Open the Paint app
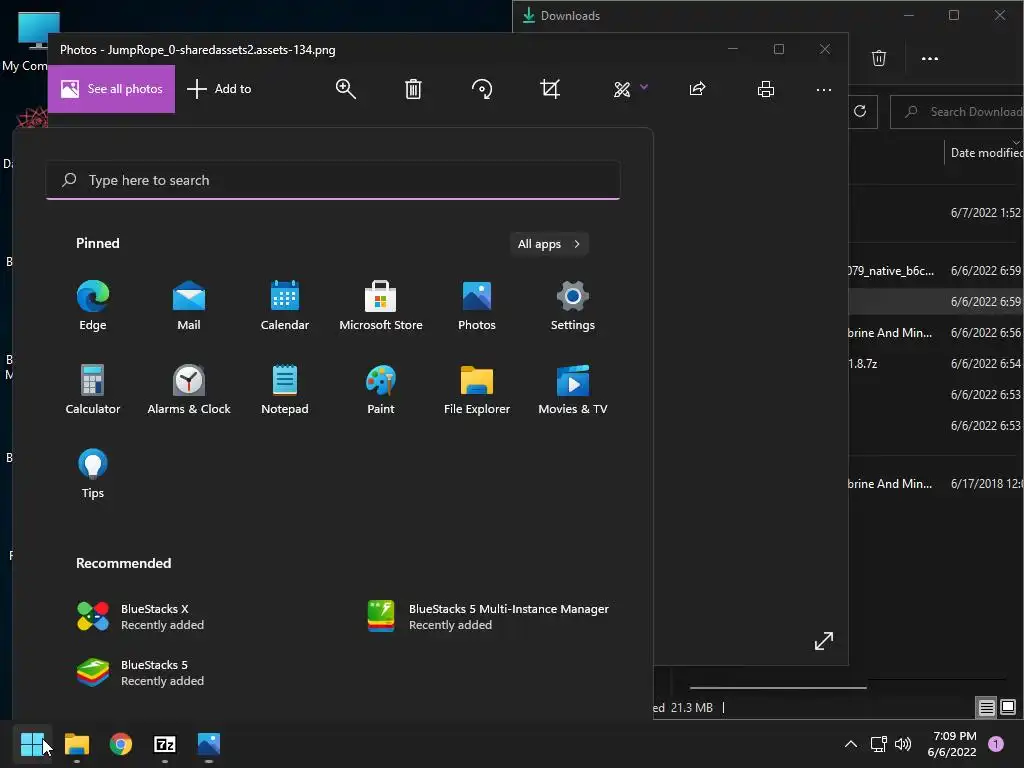The image size is (1024, 768). (x=381, y=390)
